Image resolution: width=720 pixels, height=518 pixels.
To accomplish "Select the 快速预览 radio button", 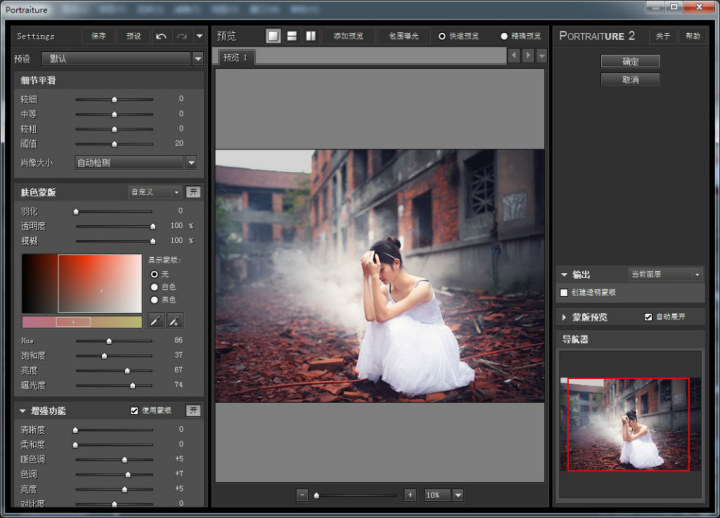I will pos(442,36).
